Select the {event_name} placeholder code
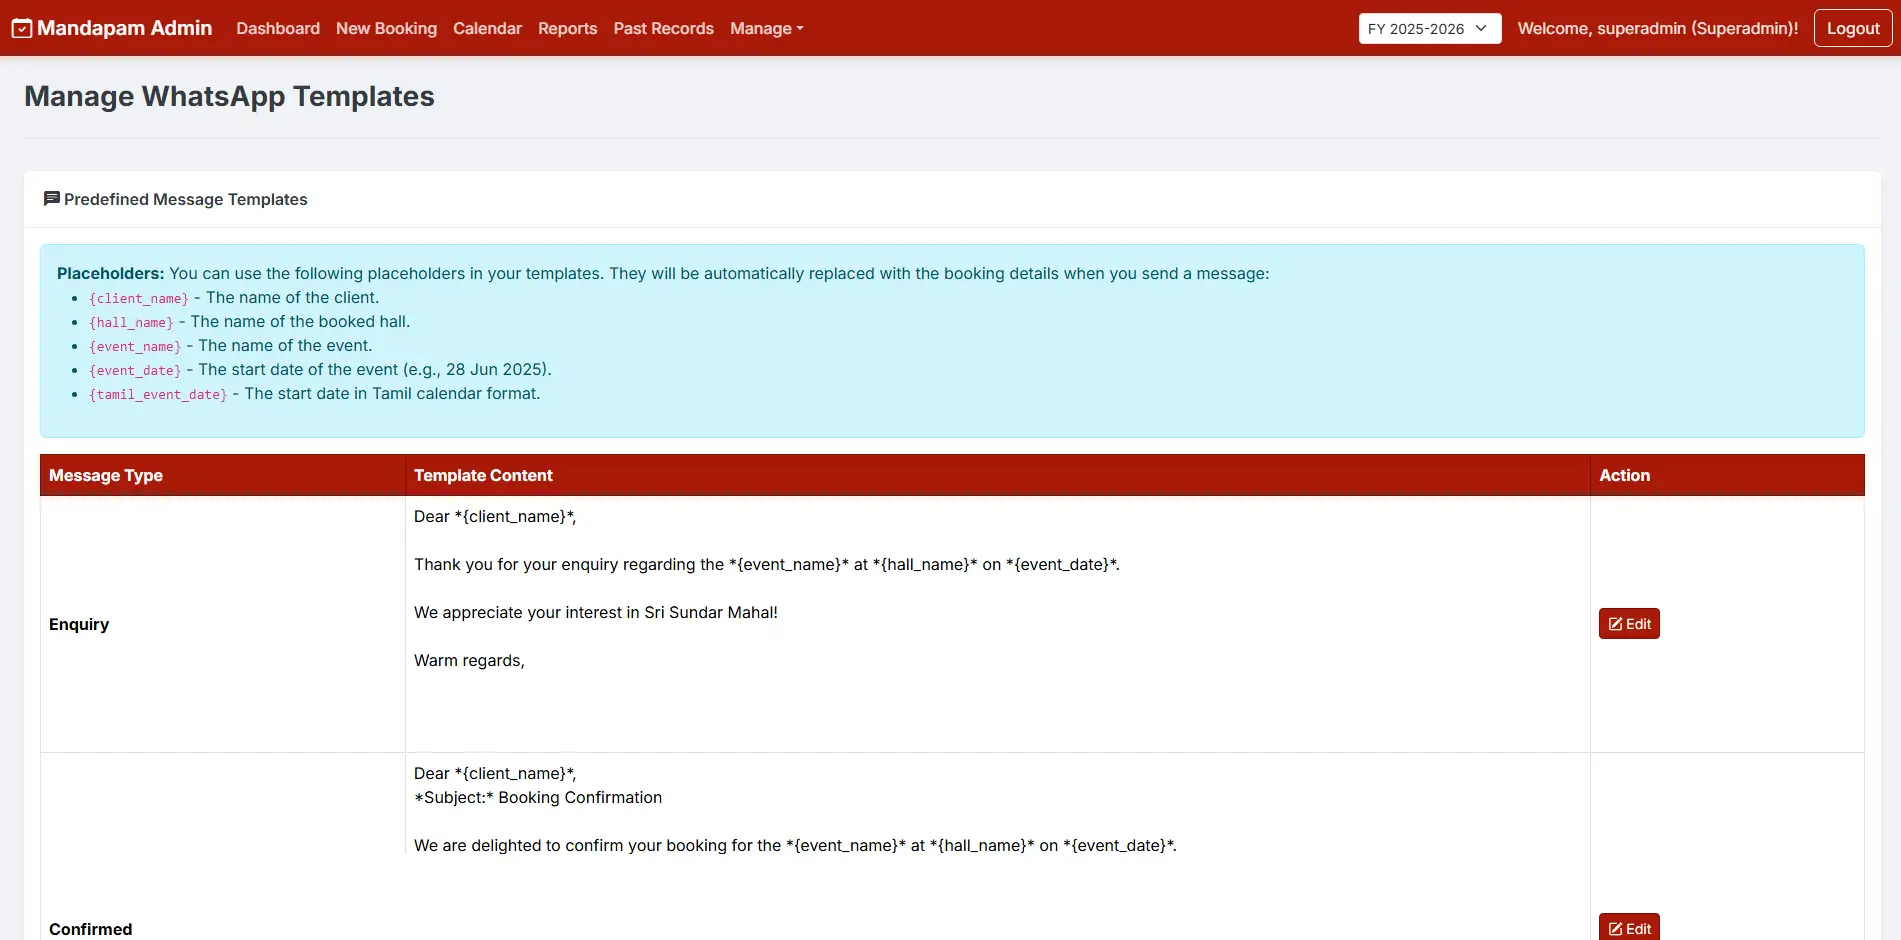Screen dimensions: 1901x940 pyautogui.click(x=135, y=346)
